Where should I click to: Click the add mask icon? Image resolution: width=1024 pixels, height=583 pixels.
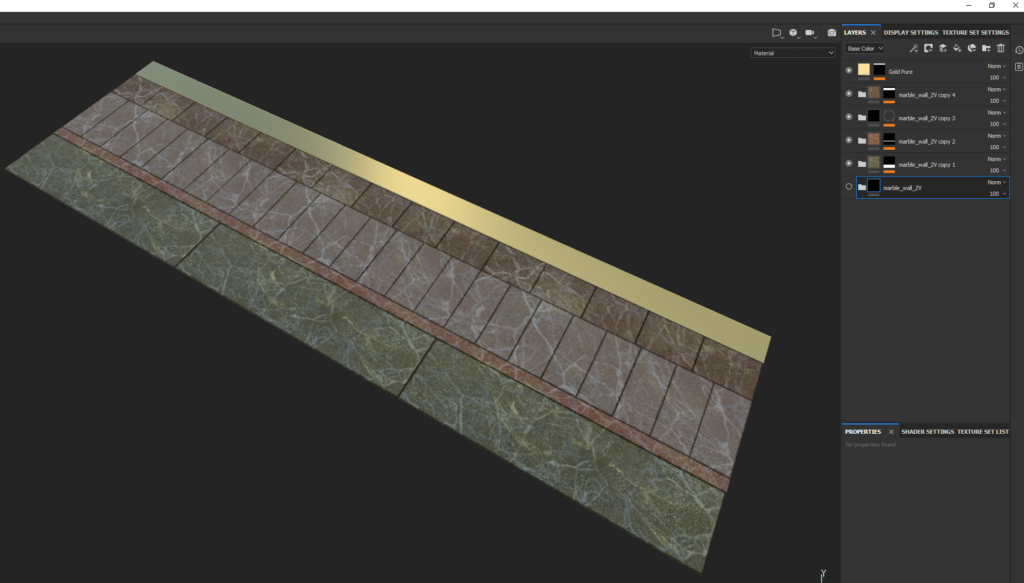click(928, 48)
